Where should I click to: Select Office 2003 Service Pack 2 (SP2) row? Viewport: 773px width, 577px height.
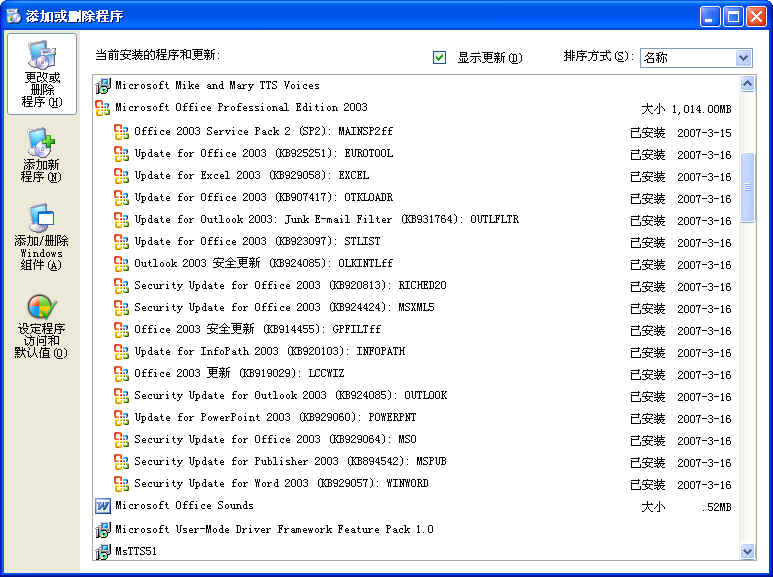(x=264, y=131)
